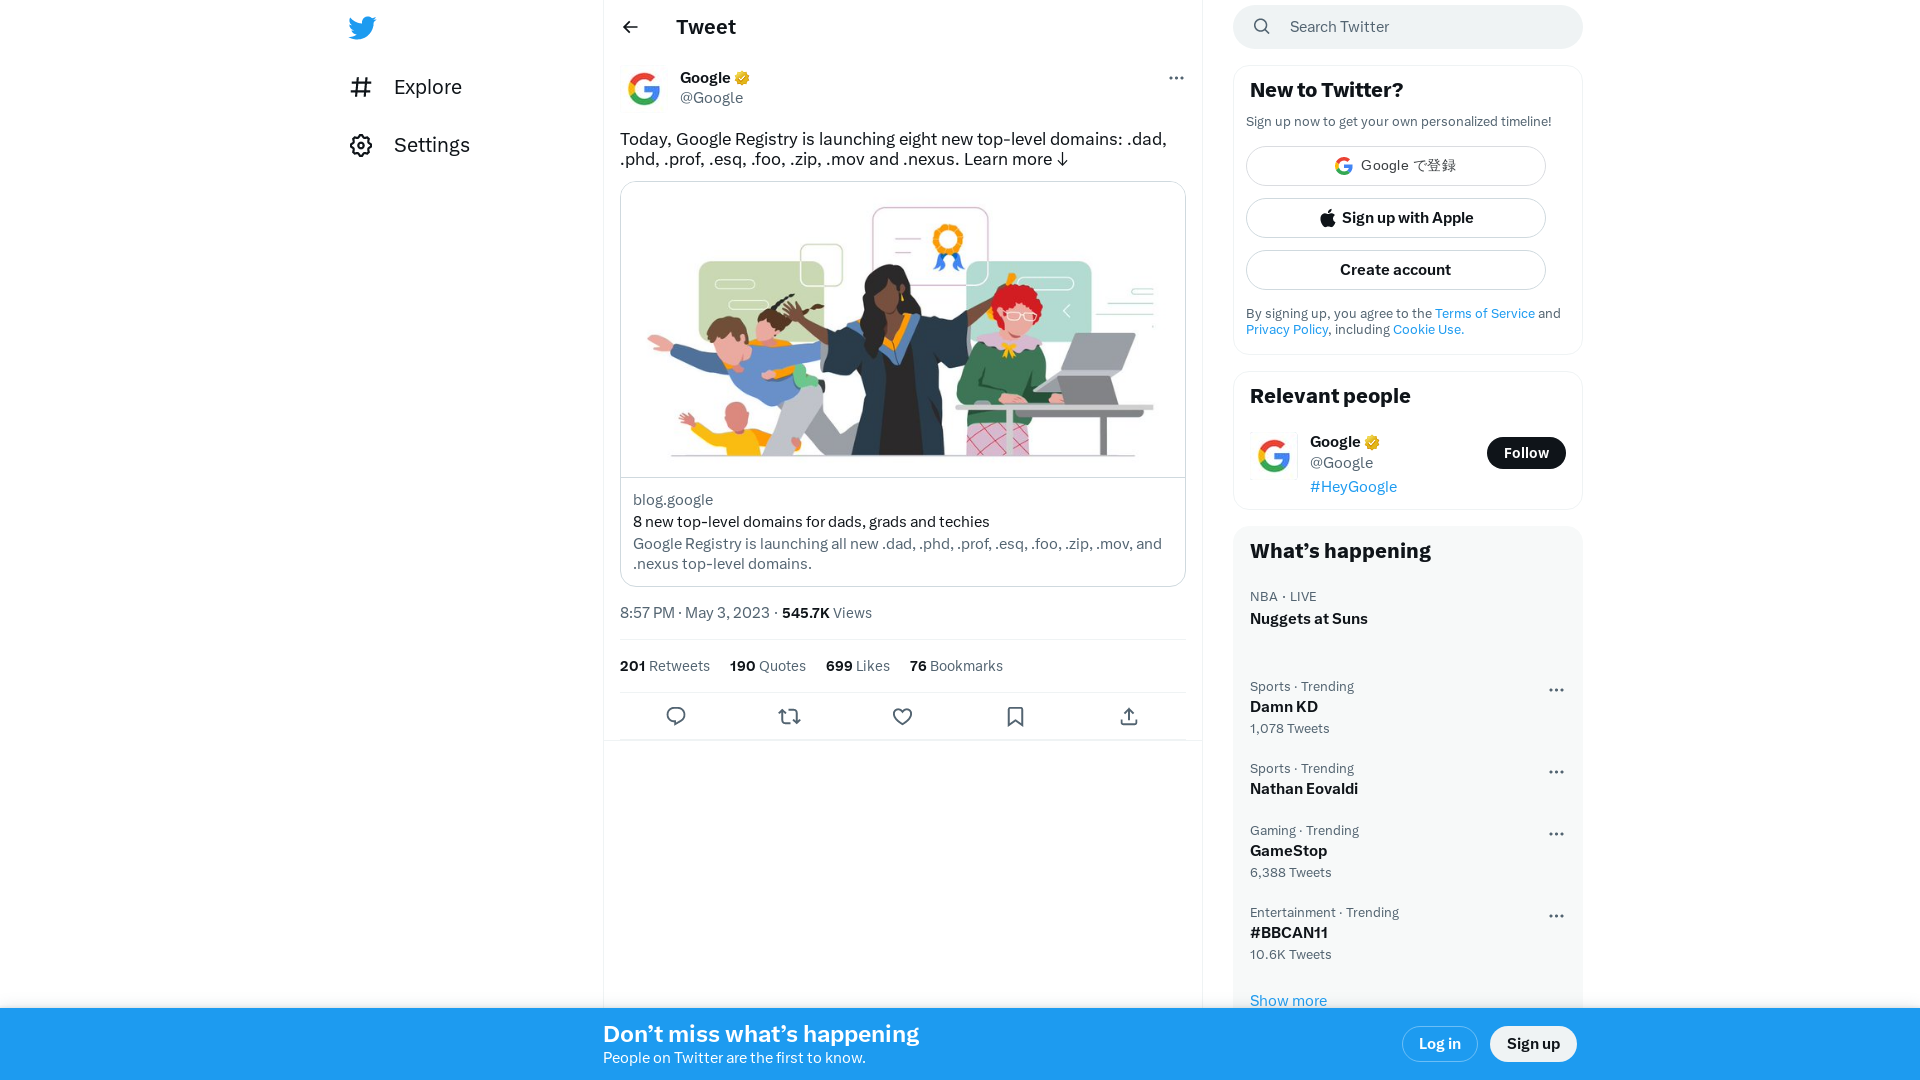Click the Terms of Service link
Image resolution: width=1920 pixels, height=1080 pixels.
(x=1484, y=313)
